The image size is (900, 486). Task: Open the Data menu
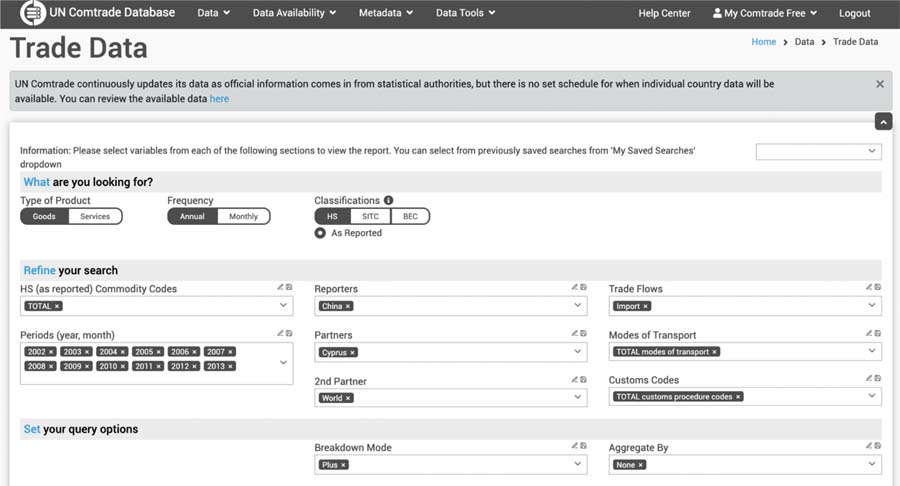[x=214, y=13]
